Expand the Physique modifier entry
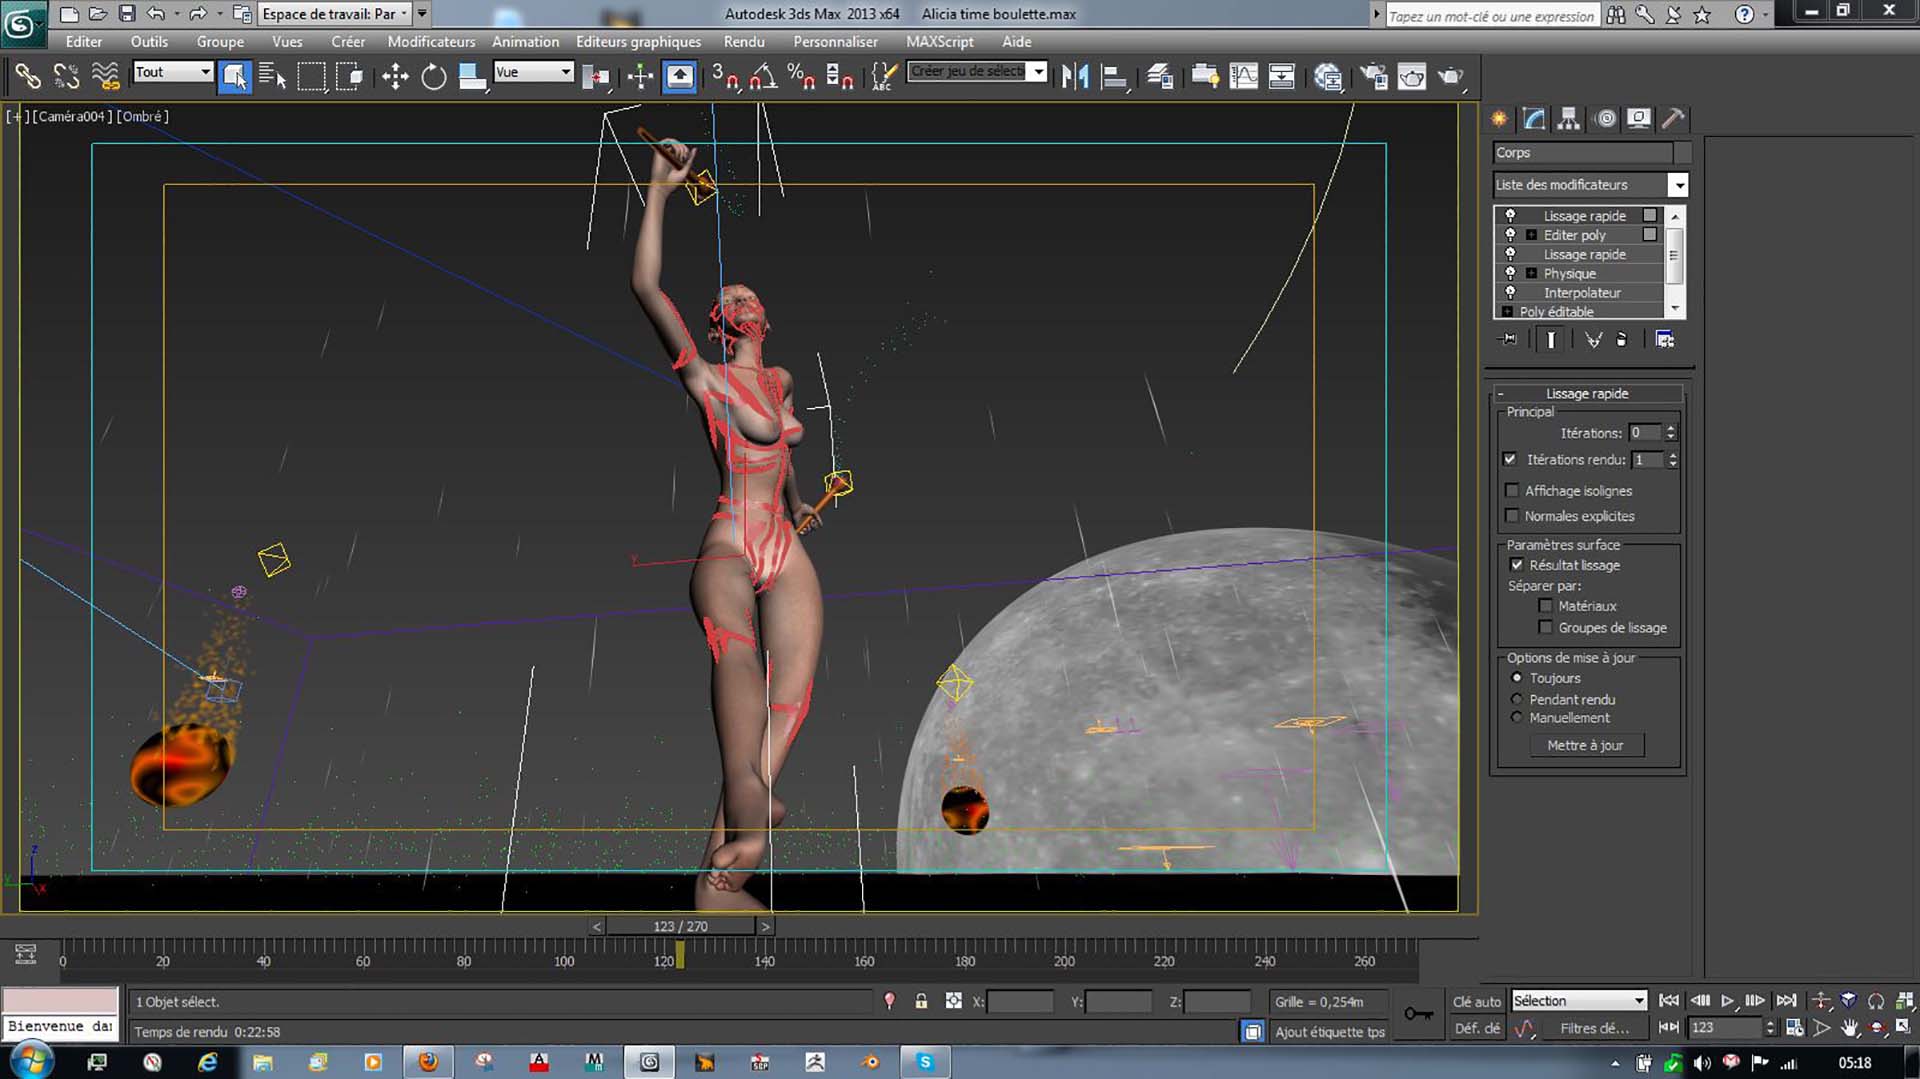This screenshot has height=1079, width=1920. (1531, 273)
